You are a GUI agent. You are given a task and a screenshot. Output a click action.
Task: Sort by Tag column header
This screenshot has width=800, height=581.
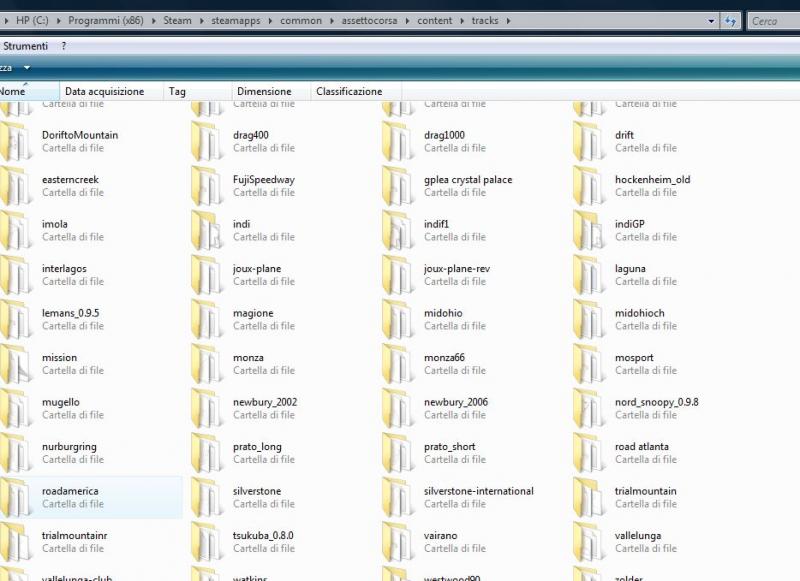pos(197,91)
